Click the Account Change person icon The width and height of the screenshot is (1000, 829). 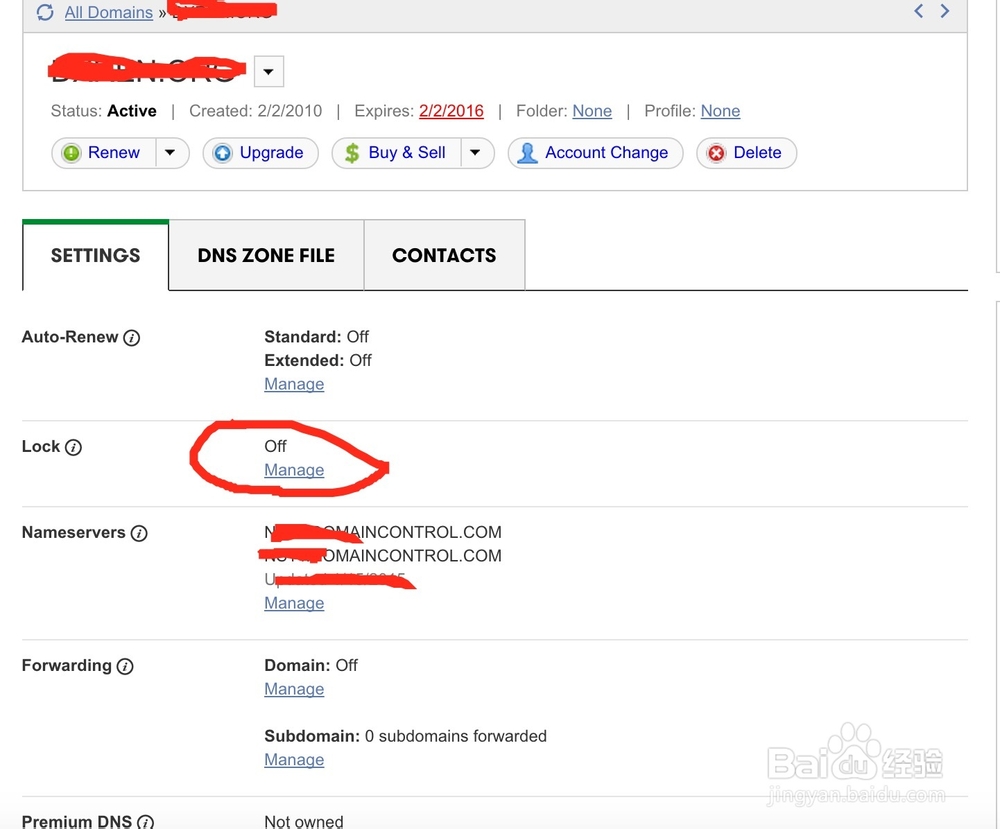tap(527, 153)
